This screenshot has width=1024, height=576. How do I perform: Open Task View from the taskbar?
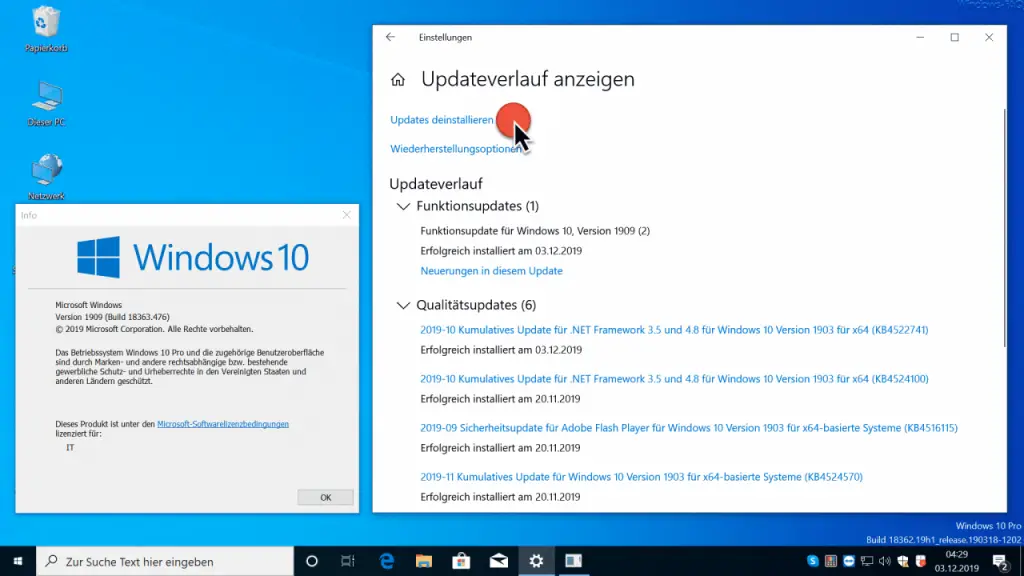click(x=347, y=561)
